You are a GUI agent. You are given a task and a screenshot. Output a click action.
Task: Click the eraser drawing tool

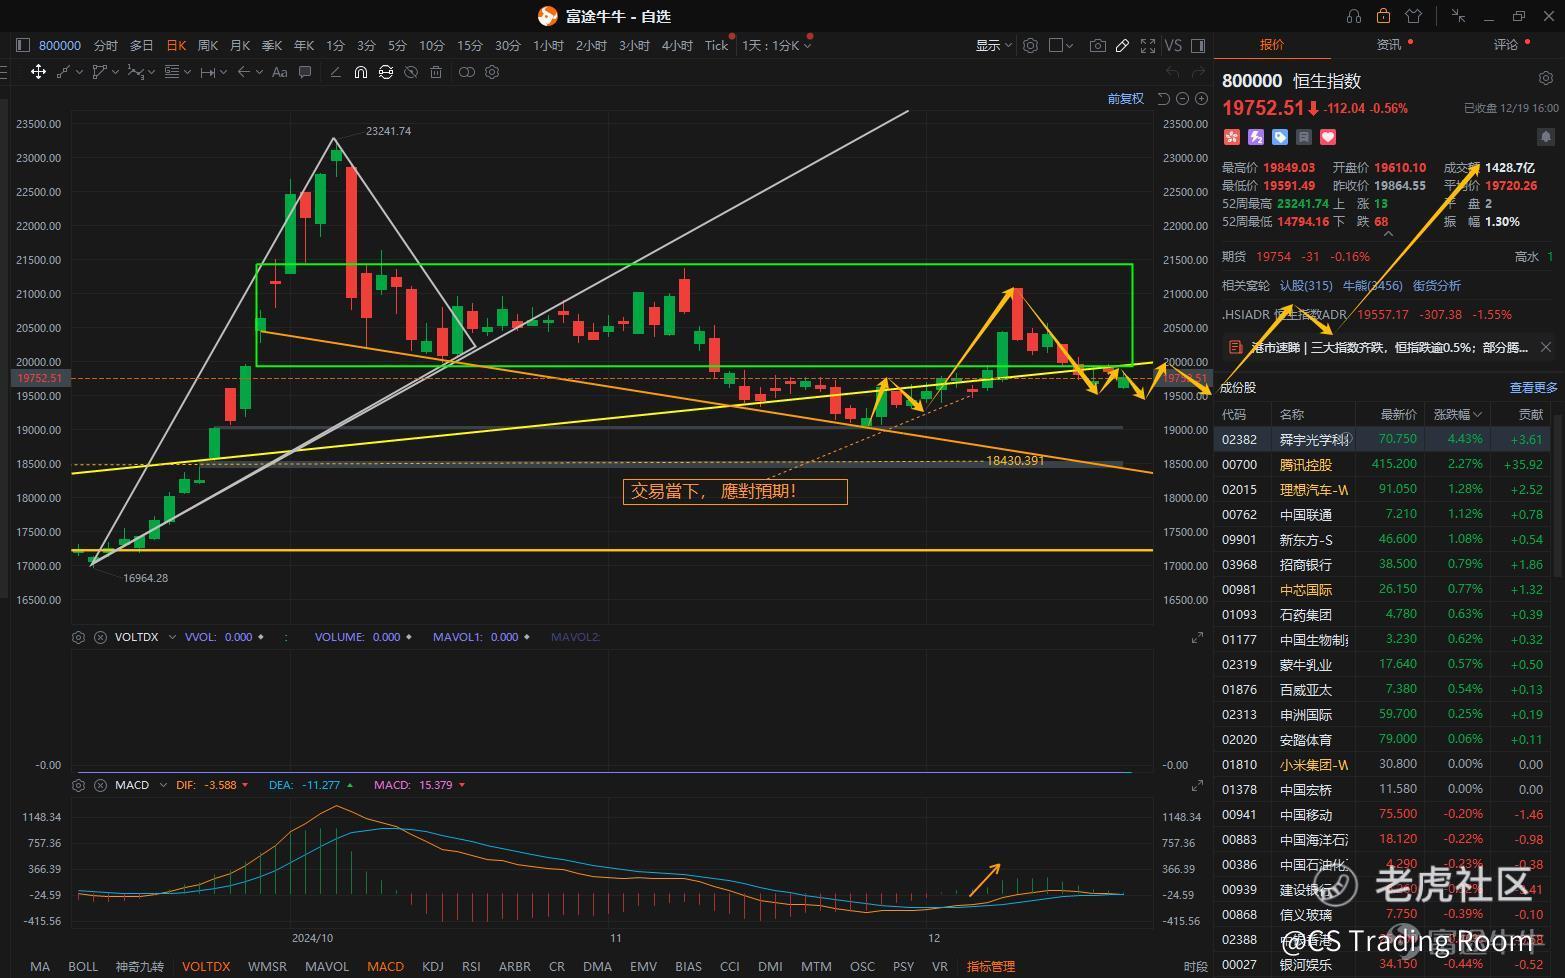[x=335, y=72]
